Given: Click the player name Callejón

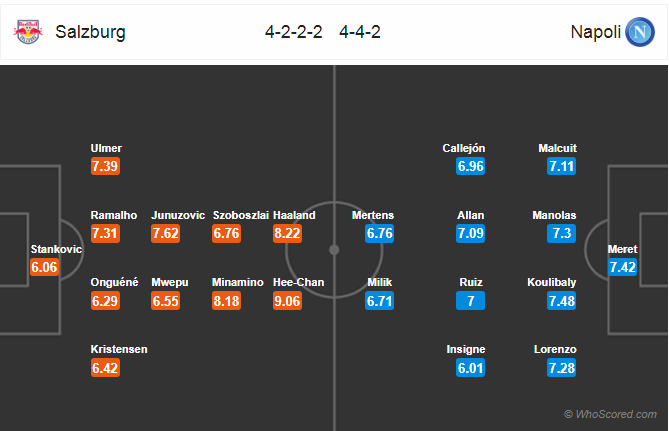Looking at the screenshot, I should click(x=464, y=148).
